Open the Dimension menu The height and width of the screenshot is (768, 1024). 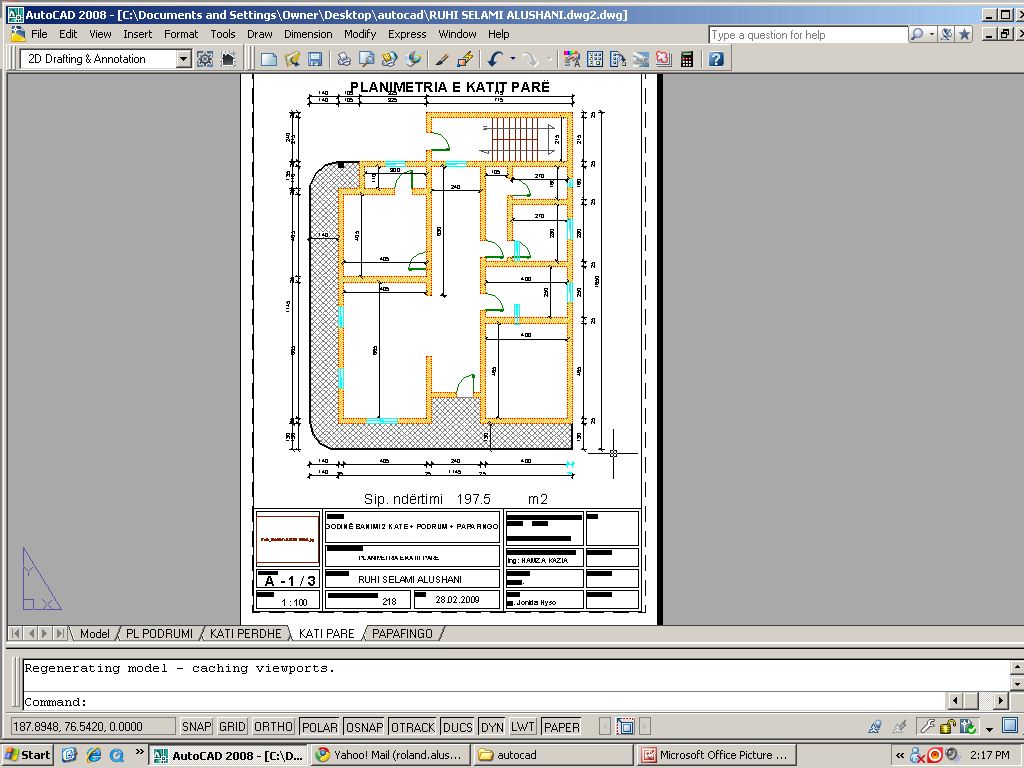tap(308, 34)
